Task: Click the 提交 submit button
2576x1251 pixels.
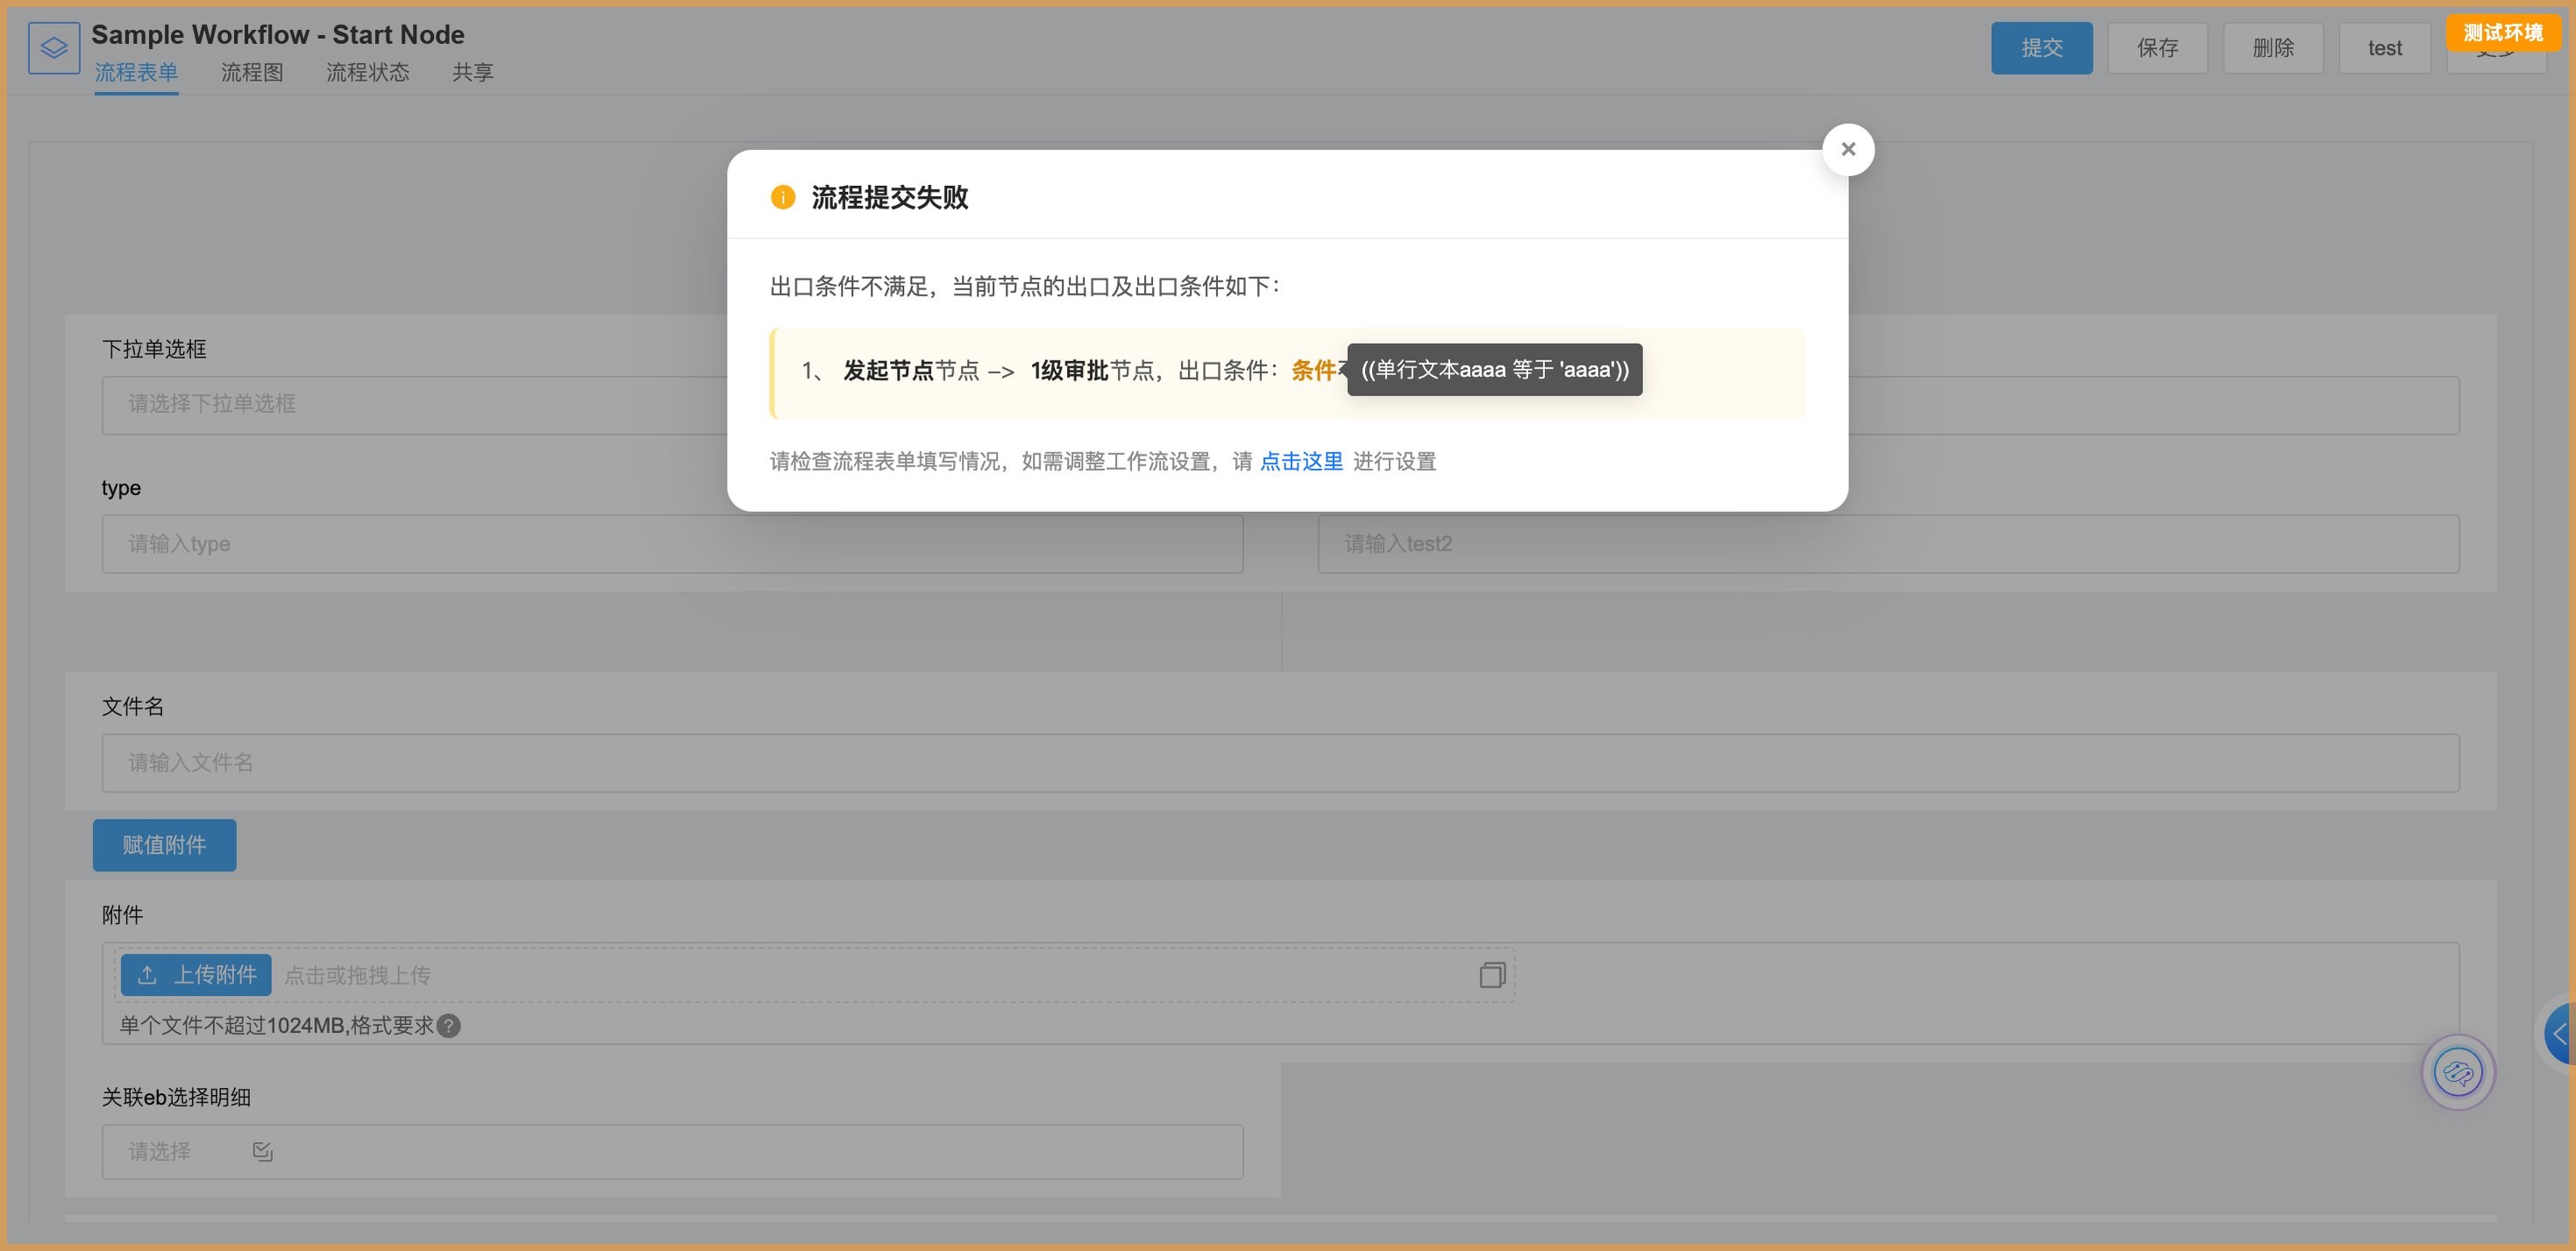Action: coord(2041,48)
